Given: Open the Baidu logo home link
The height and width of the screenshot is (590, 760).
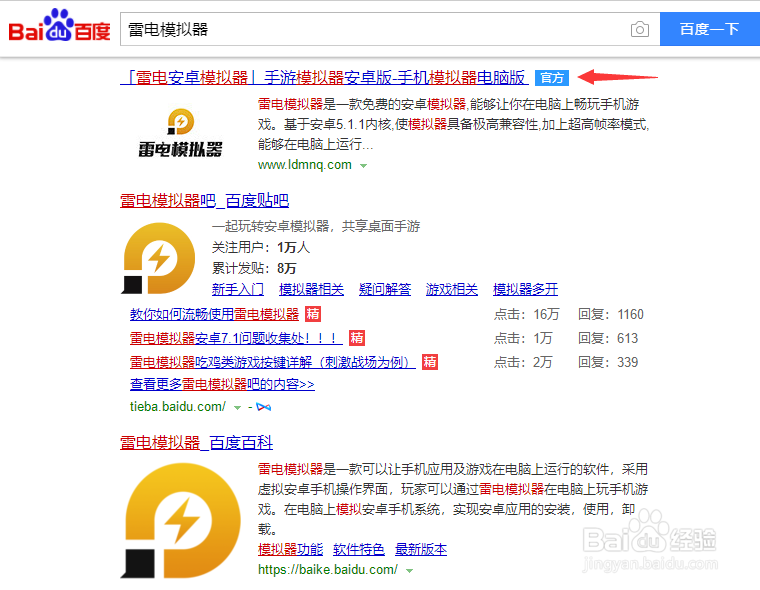Looking at the screenshot, I should pyautogui.click(x=60, y=26).
